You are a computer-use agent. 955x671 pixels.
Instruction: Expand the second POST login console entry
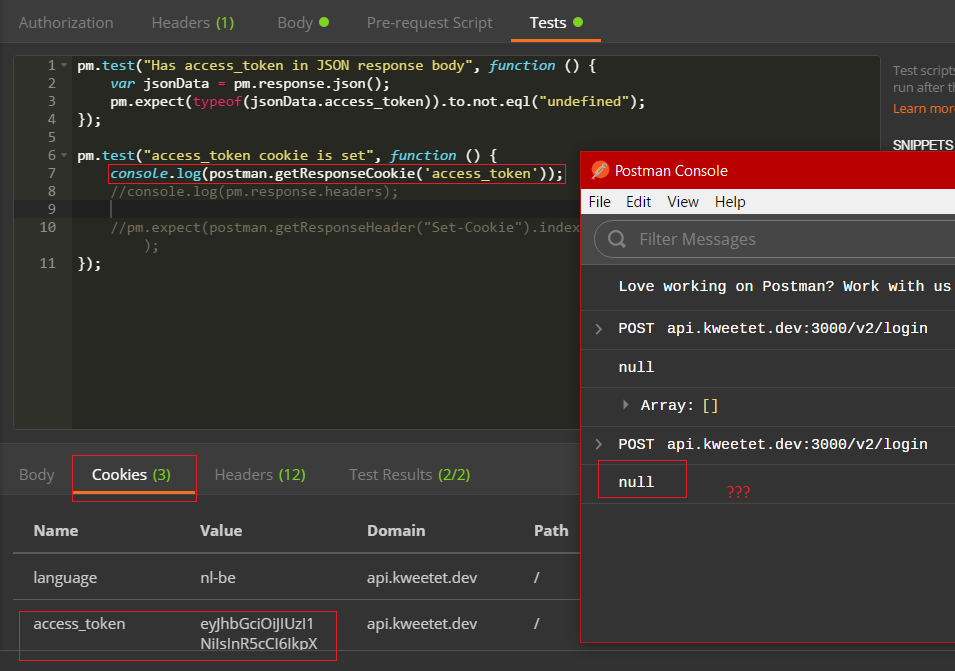599,444
